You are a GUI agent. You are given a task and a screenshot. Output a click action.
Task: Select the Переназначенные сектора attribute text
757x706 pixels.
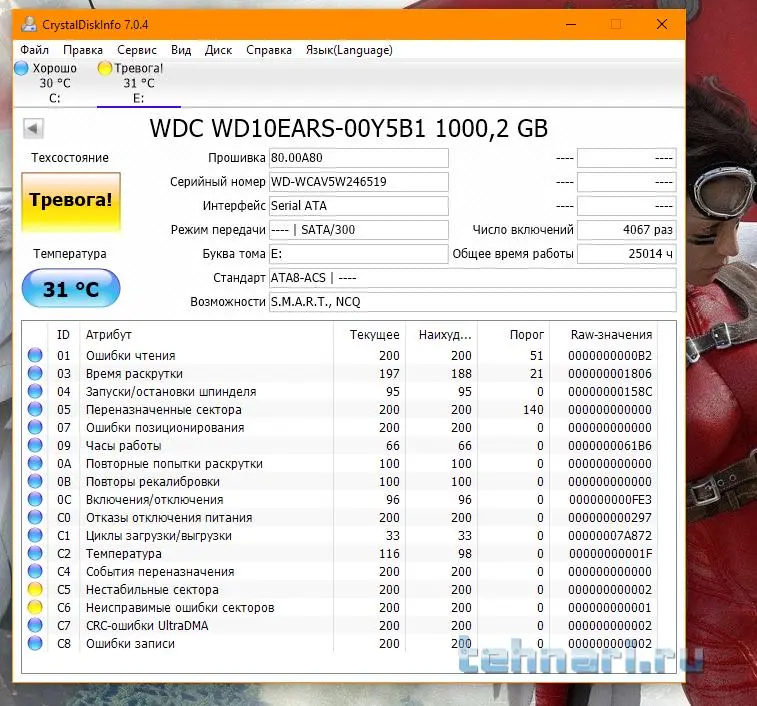(x=164, y=409)
